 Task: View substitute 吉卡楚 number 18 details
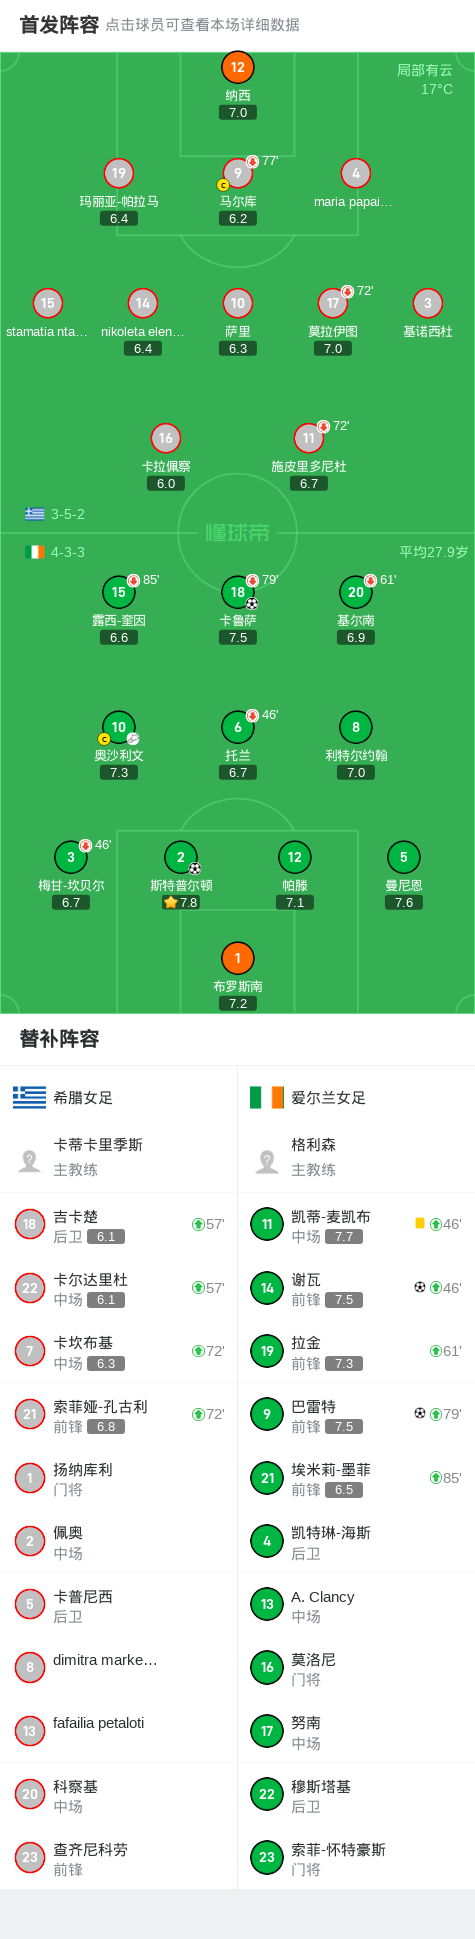(x=118, y=1224)
